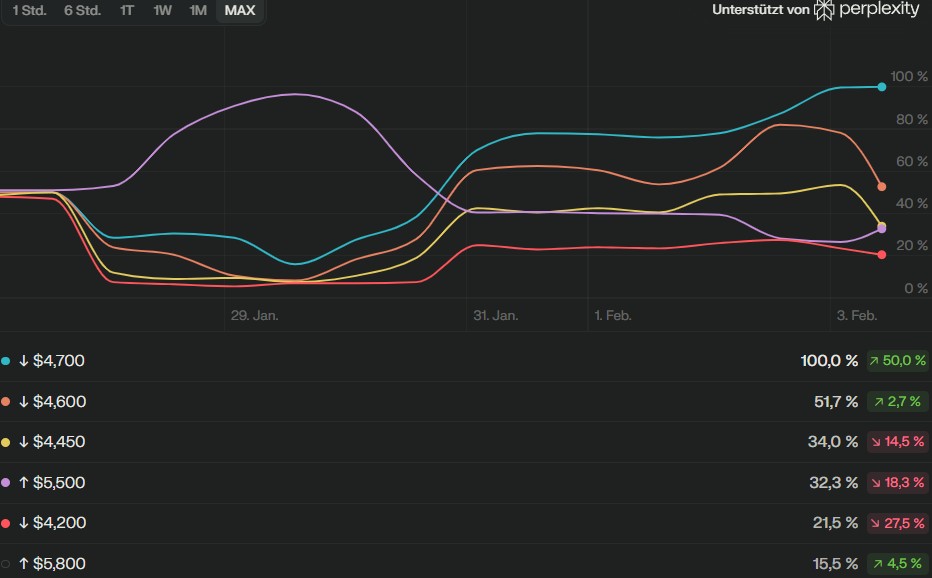Click the red 14,5 % change badge
932x578 pixels.
point(897,442)
